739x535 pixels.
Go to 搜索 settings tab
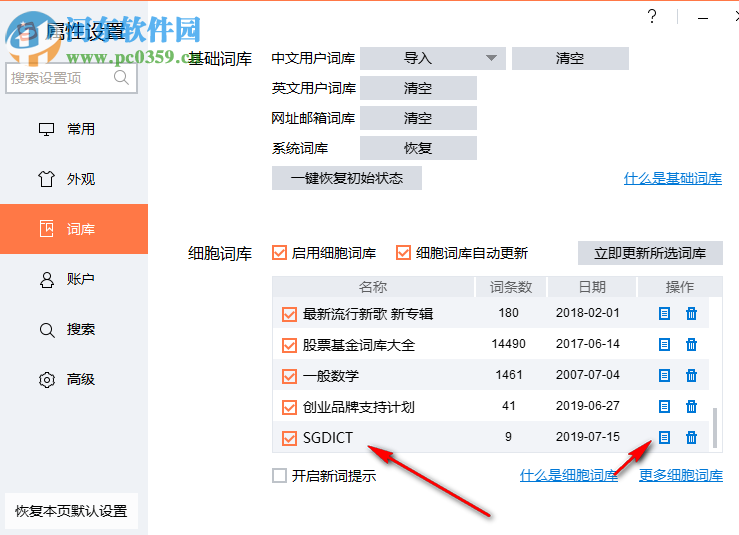[x=74, y=329]
